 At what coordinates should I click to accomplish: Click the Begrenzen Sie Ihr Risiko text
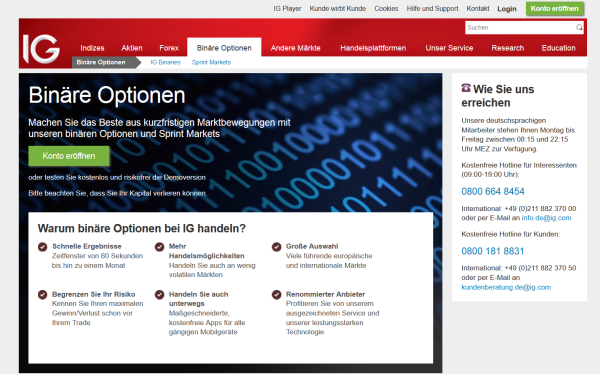tap(94, 294)
